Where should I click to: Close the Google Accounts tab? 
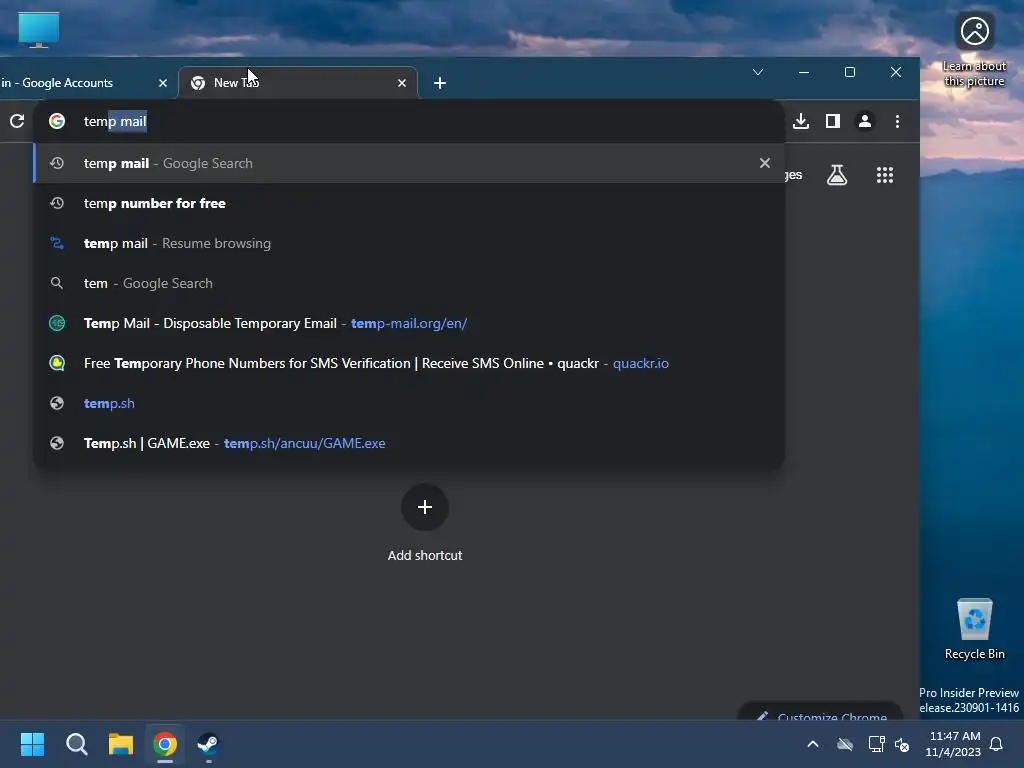pyautogui.click(x=163, y=83)
